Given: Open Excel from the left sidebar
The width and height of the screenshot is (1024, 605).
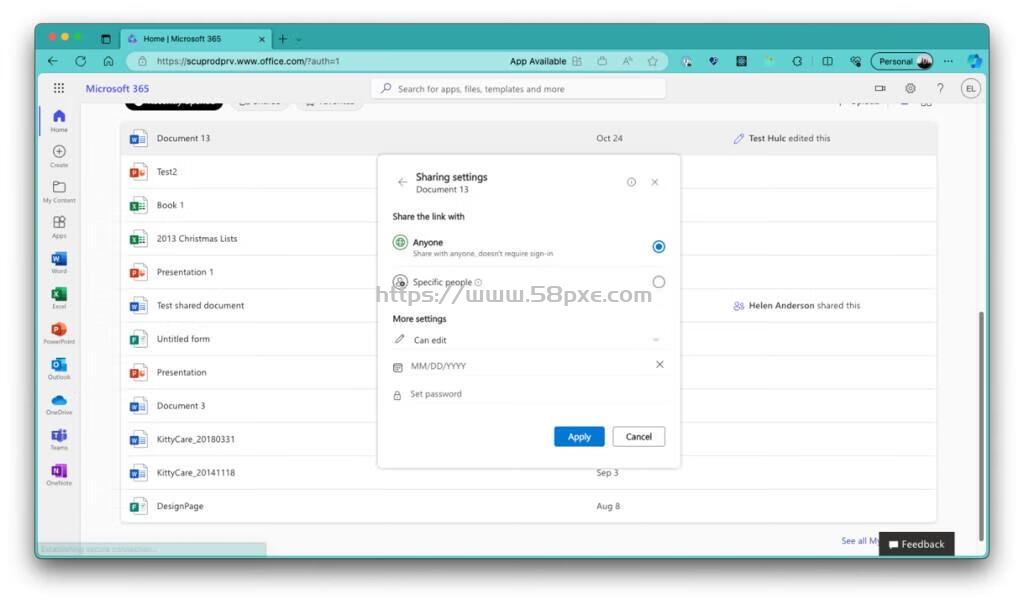Looking at the screenshot, I should click(59, 298).
